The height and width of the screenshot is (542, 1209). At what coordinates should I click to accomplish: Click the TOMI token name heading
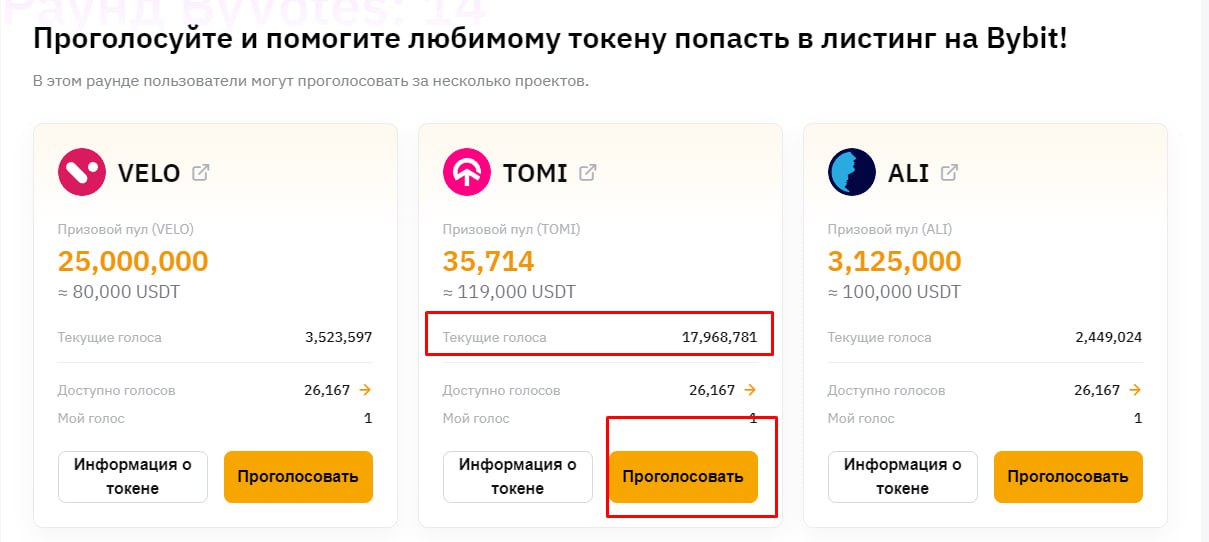[x=534, y=173]
